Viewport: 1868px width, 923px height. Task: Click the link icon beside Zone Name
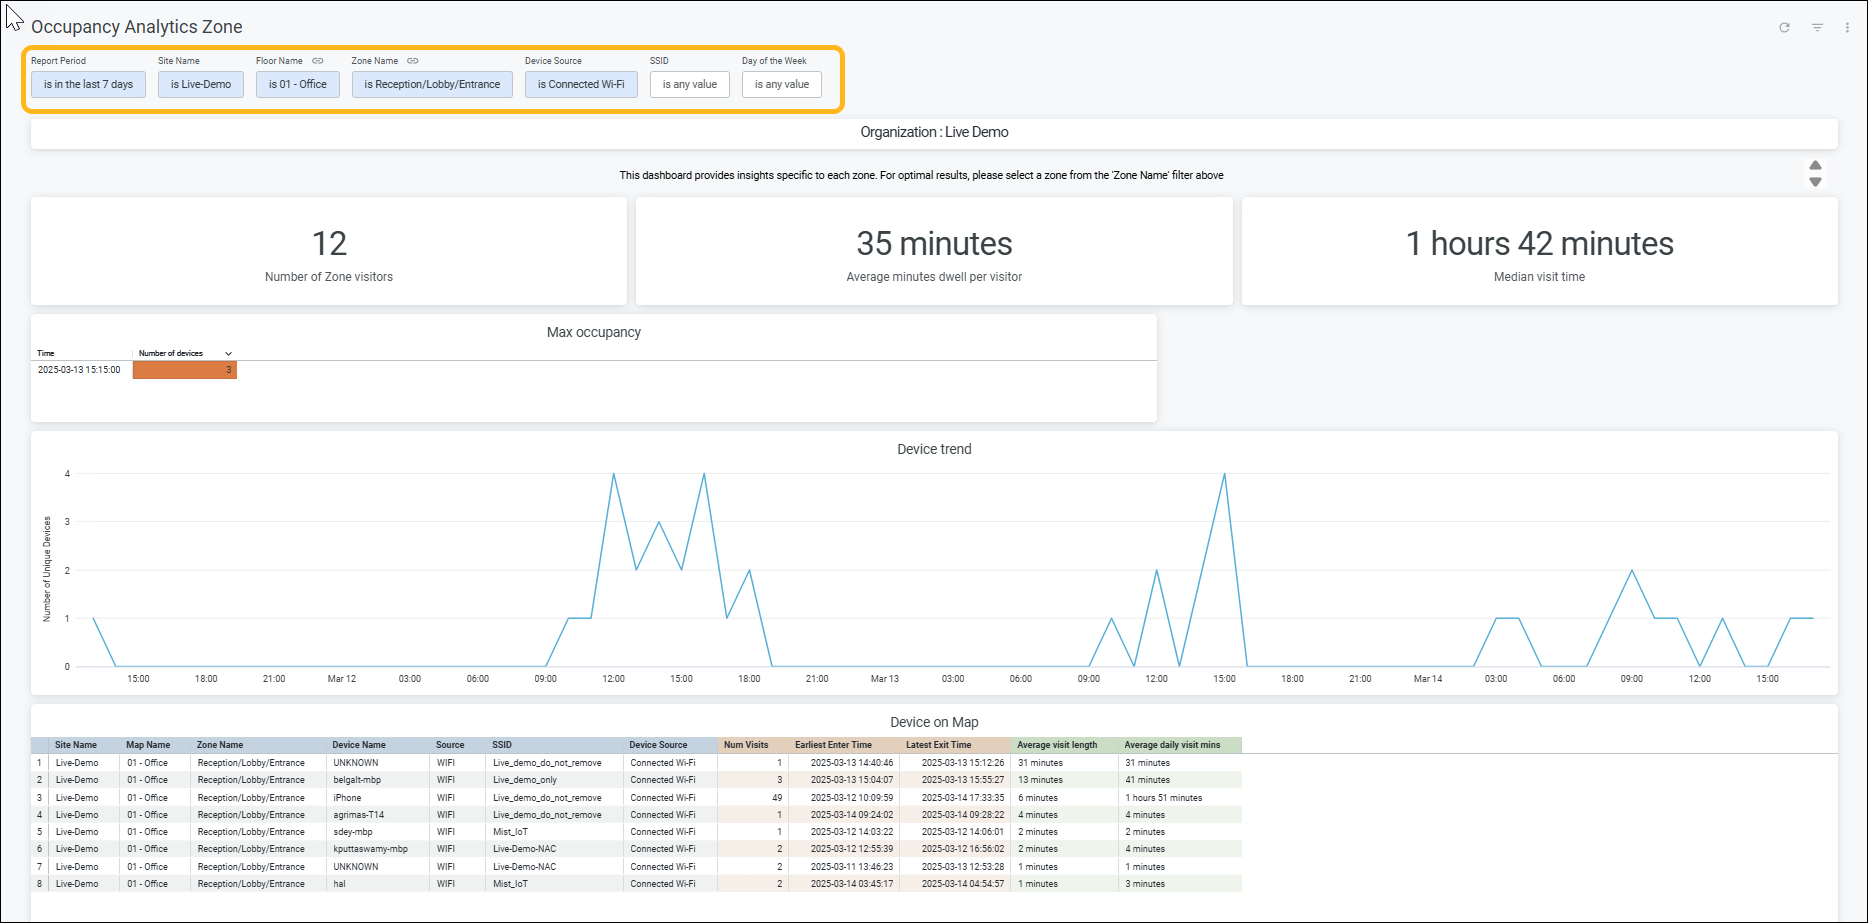413,61
